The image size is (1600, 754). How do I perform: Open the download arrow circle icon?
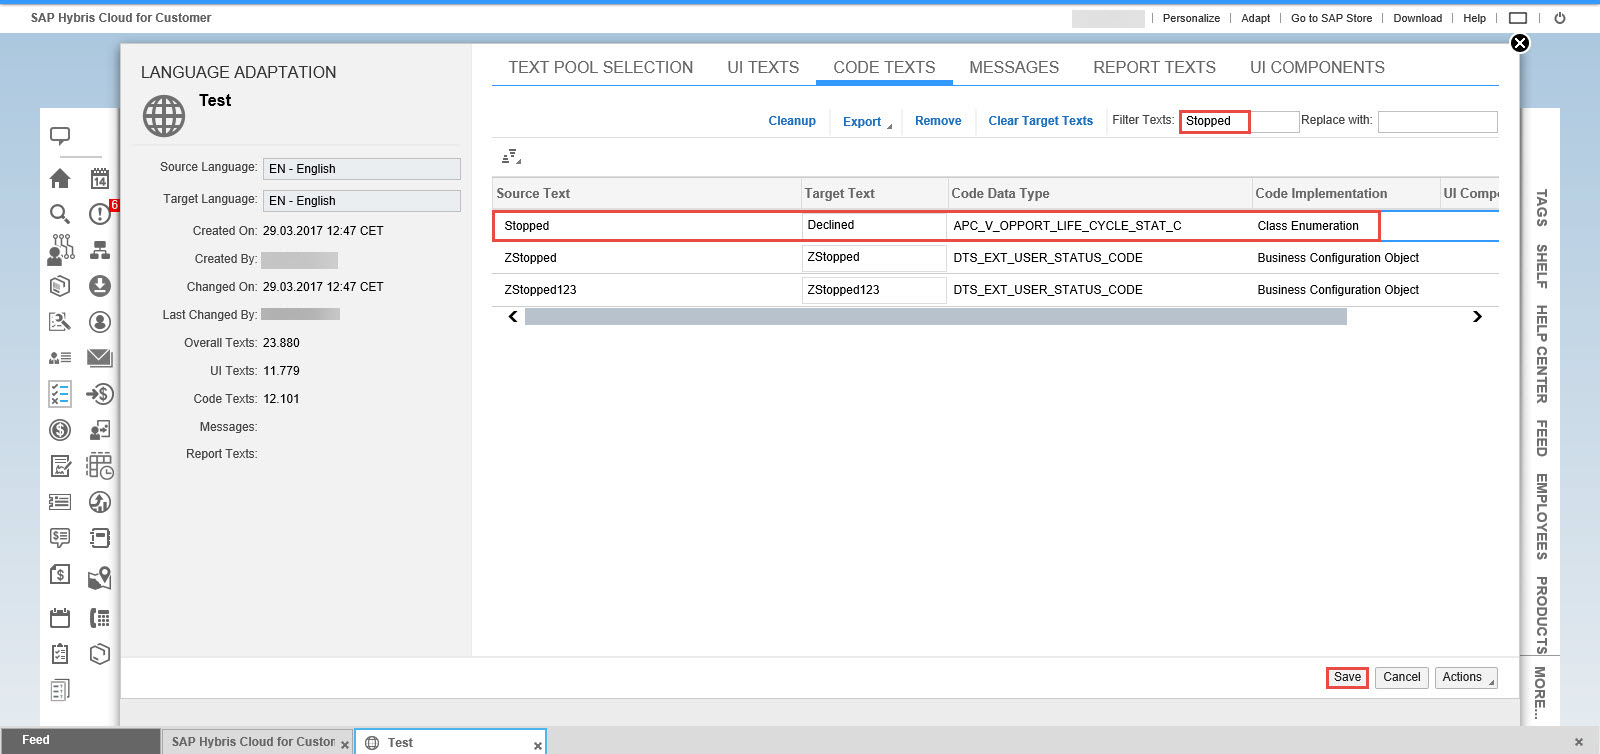click(x=100, y=286)
